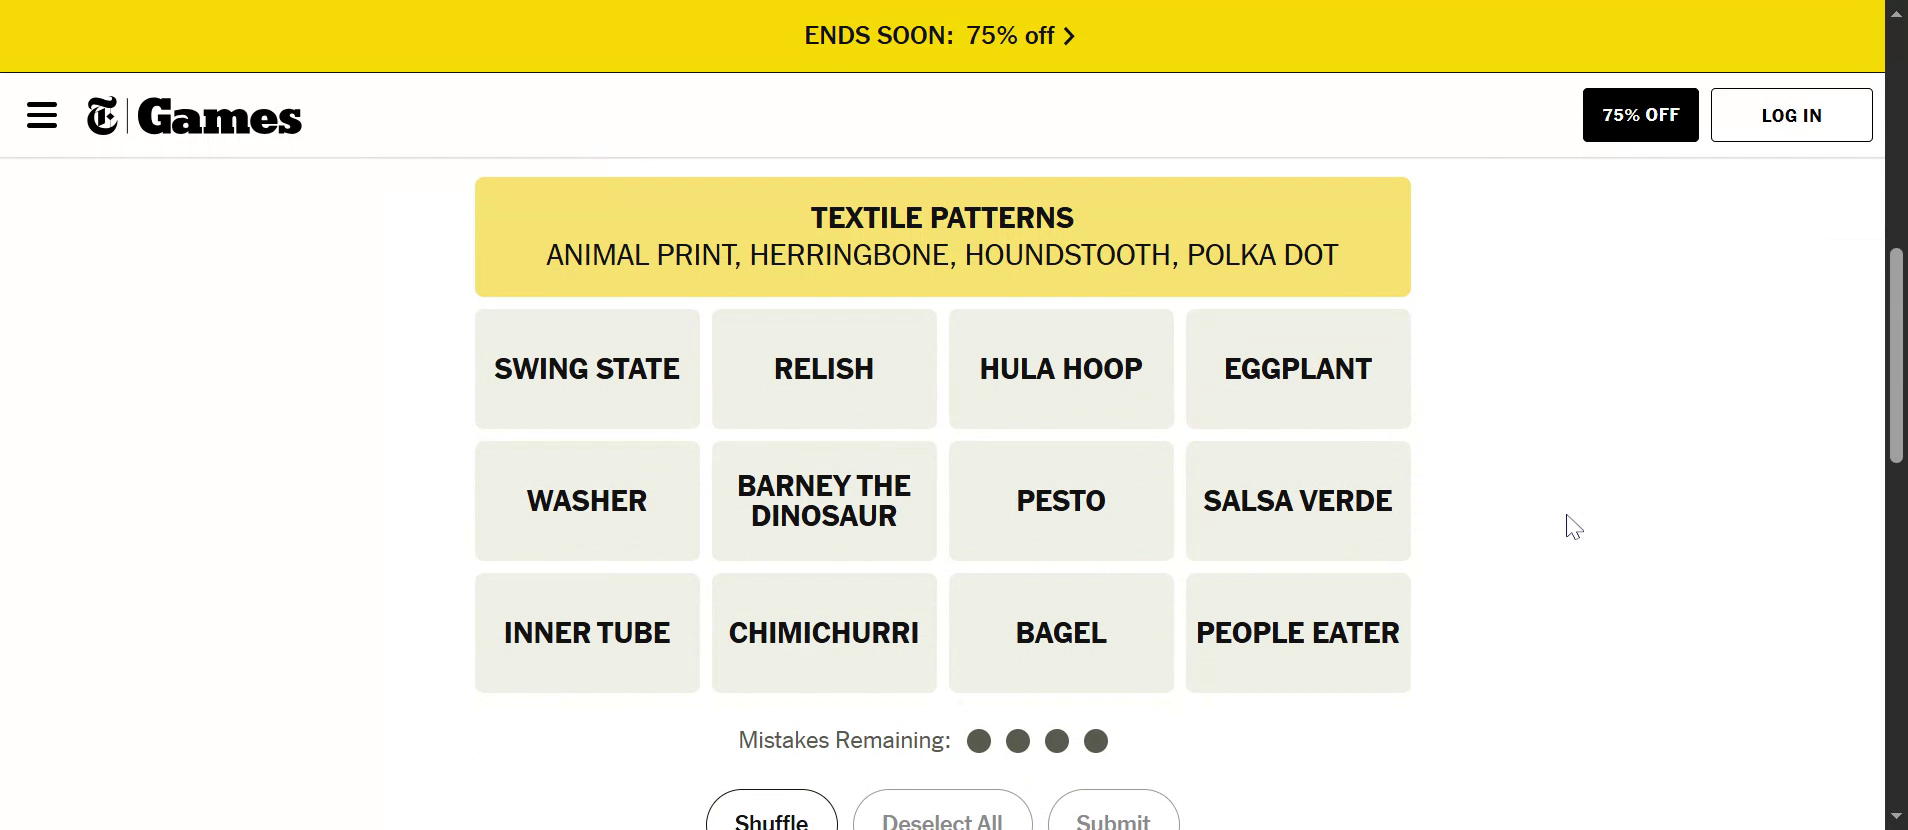Click the LOG IN button

pyautogui.click(x=1791, y=115)
